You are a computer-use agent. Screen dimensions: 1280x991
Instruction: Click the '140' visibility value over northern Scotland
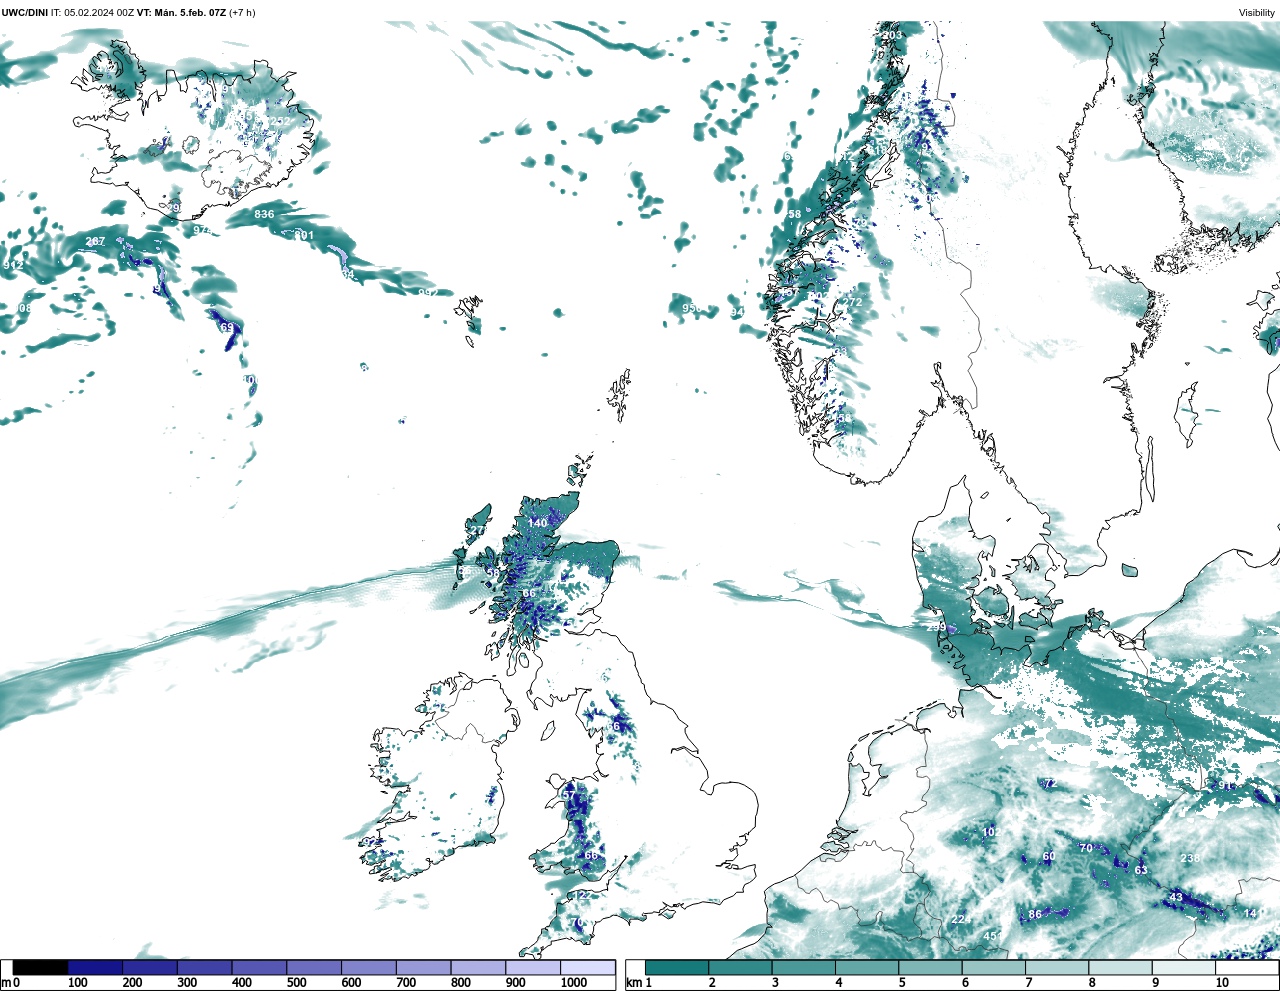click(538, 523)
